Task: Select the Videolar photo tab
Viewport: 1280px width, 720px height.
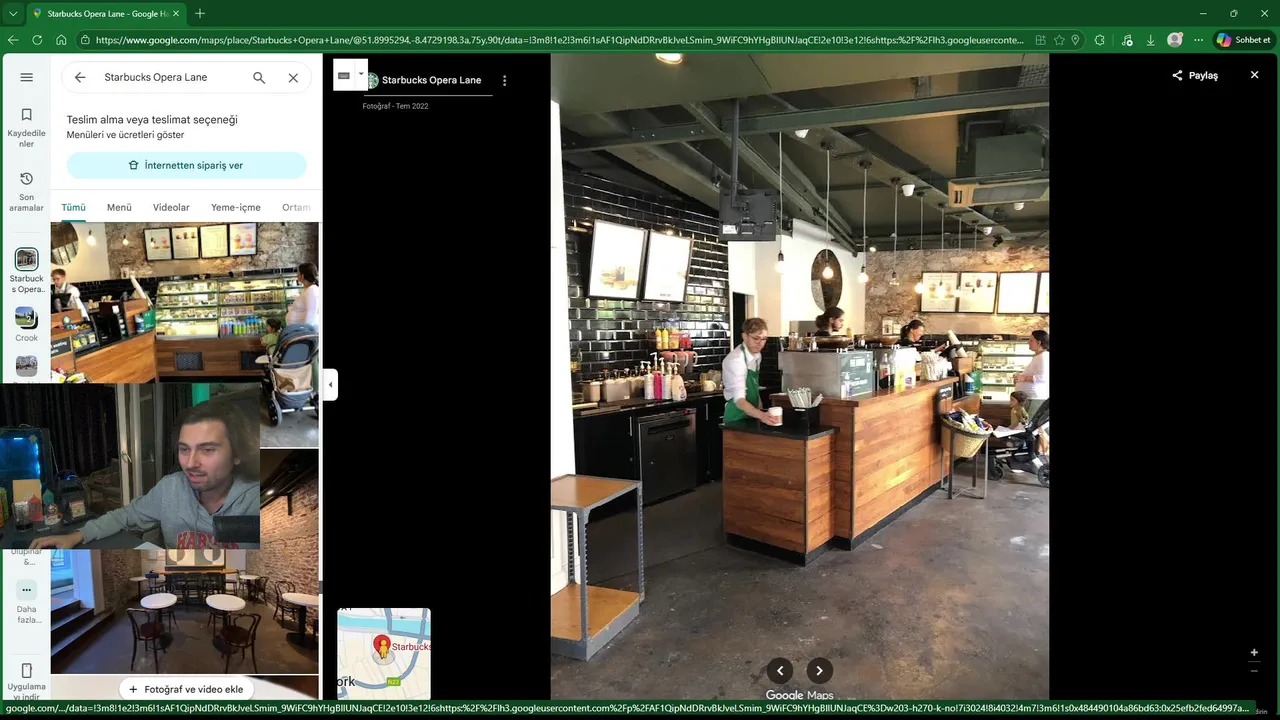Action: pos(171,207)
